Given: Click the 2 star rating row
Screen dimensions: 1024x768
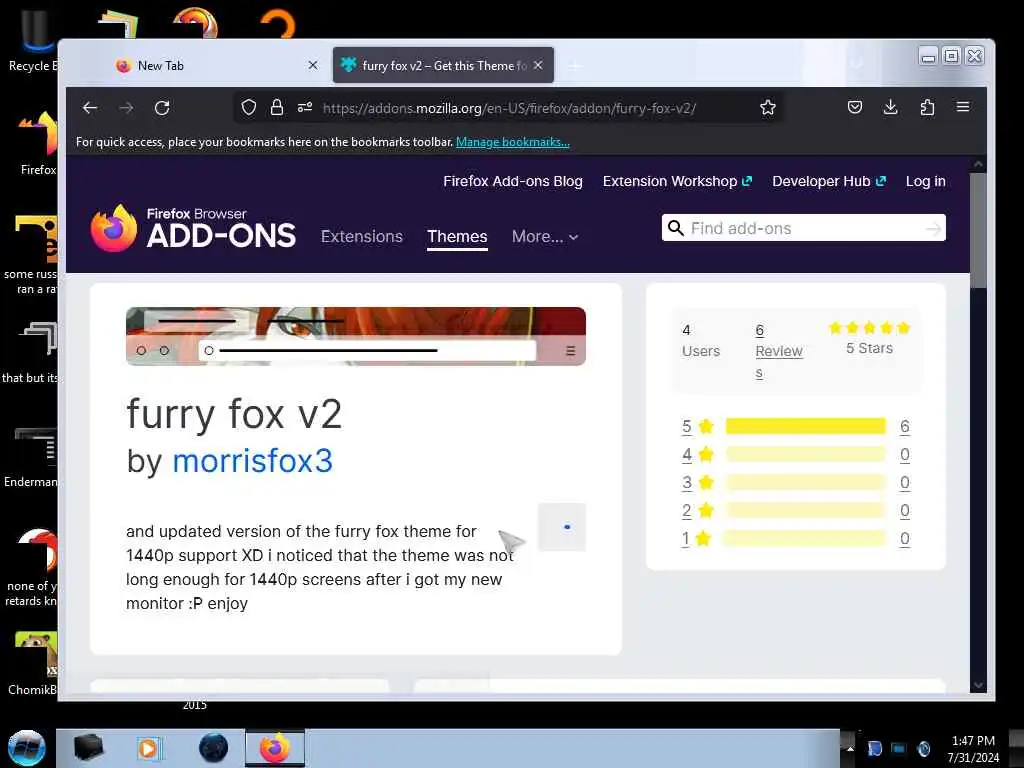Looking at the screenshot, I should [x=795, y=511].
